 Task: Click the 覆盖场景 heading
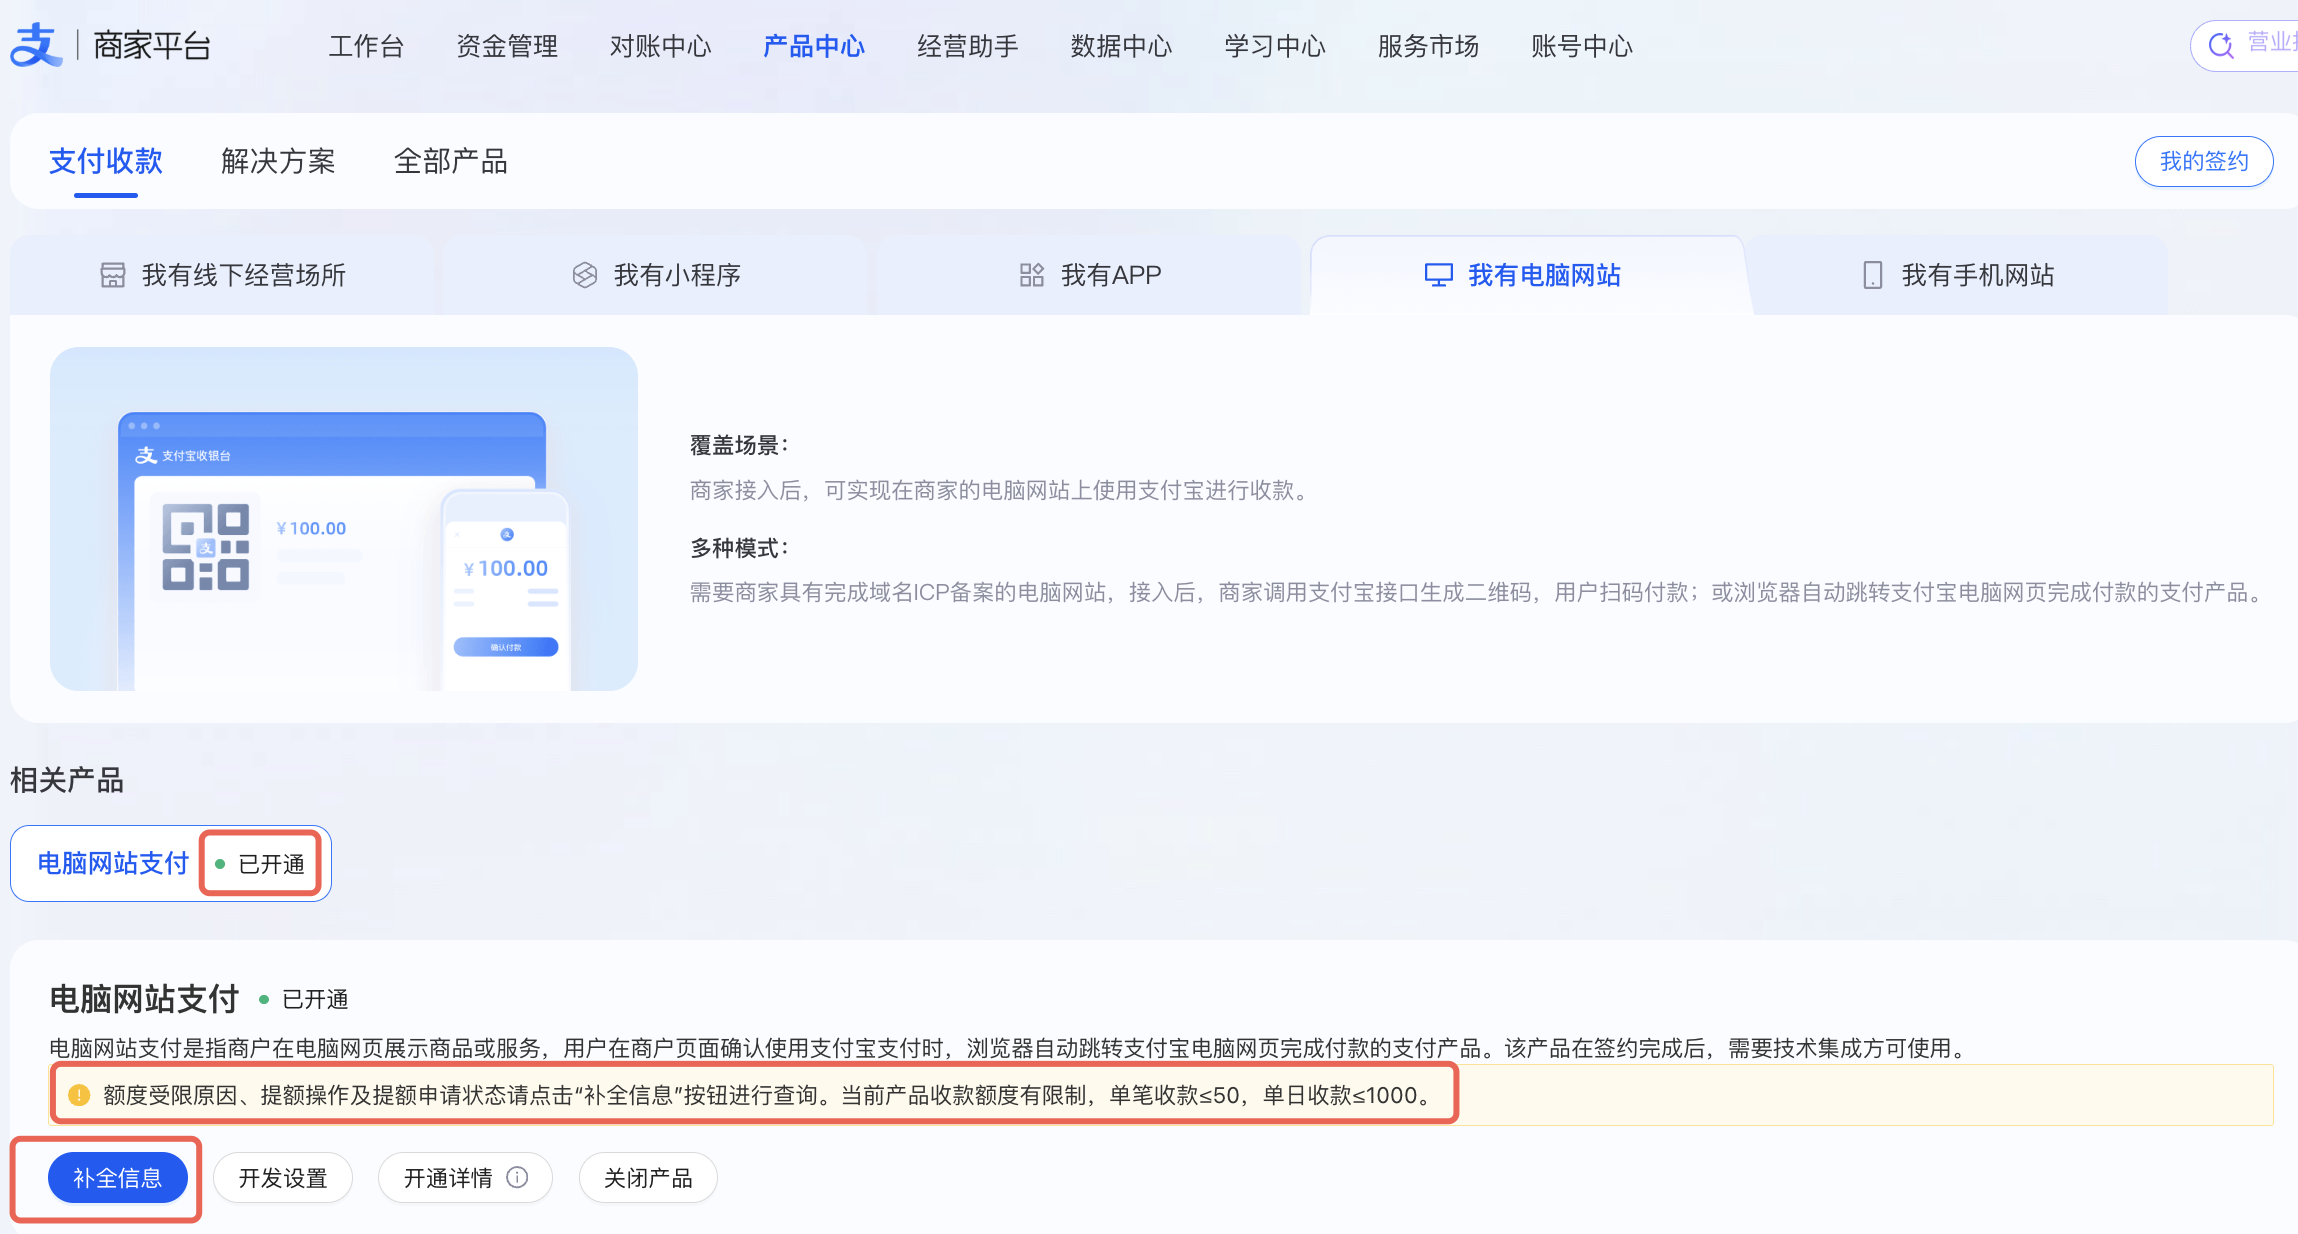pos(739,445)
